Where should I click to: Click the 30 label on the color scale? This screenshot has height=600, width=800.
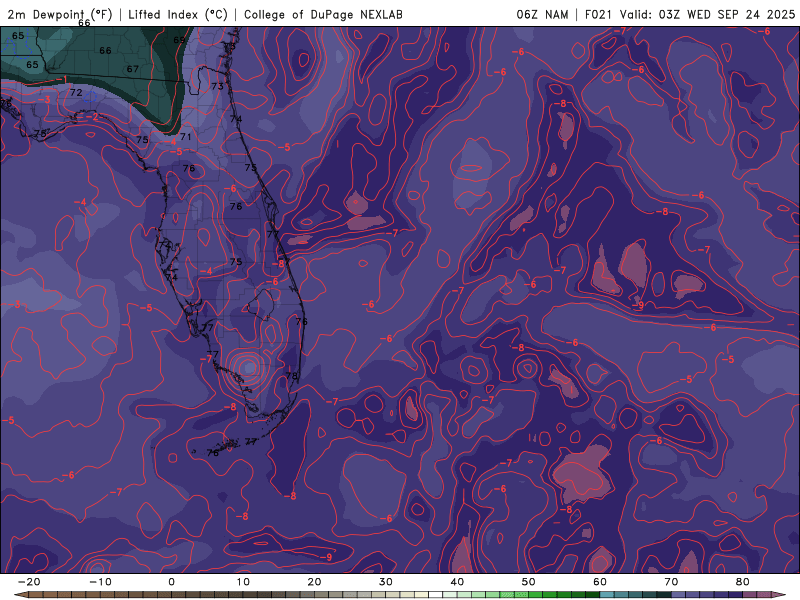(386, 582)
